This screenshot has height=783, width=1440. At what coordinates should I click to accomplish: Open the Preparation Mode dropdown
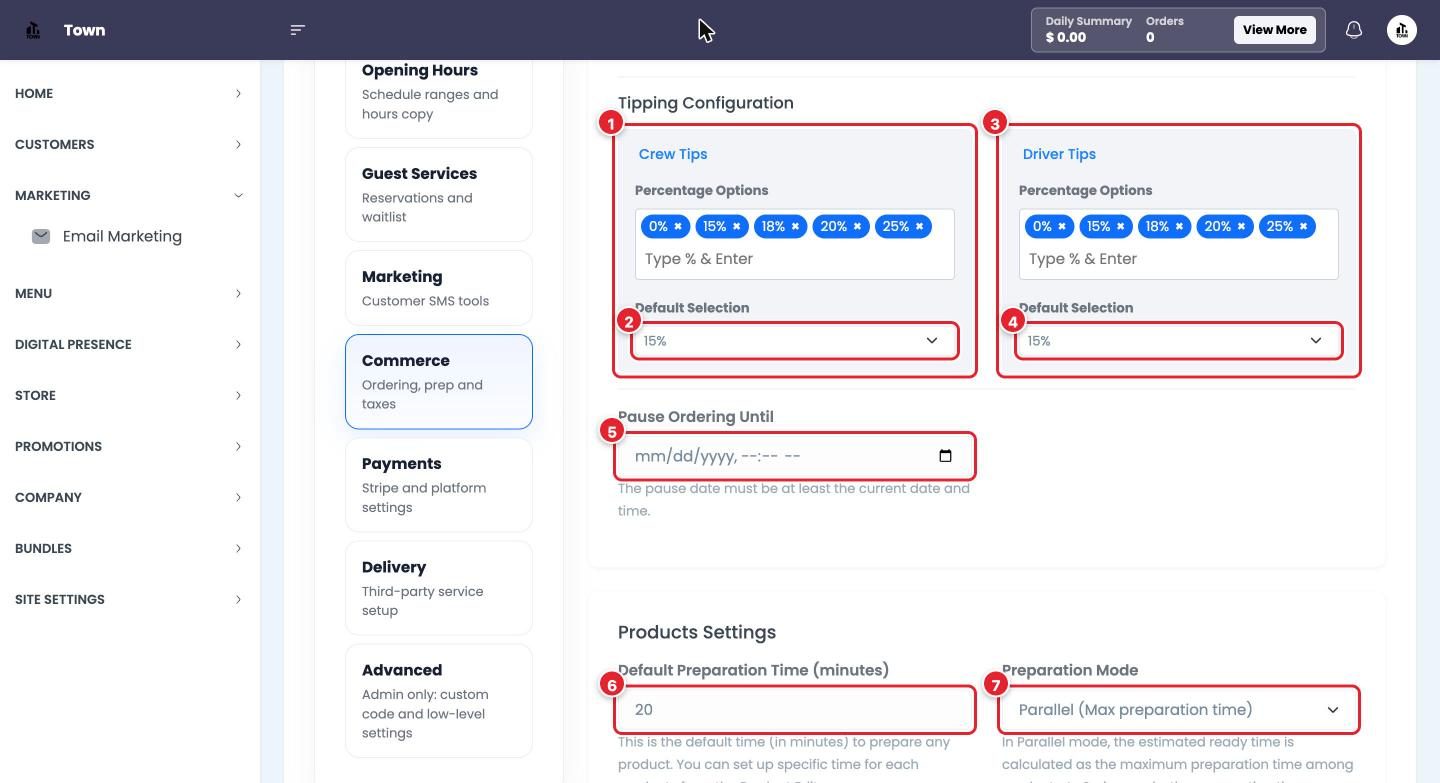pos(1179,710)
